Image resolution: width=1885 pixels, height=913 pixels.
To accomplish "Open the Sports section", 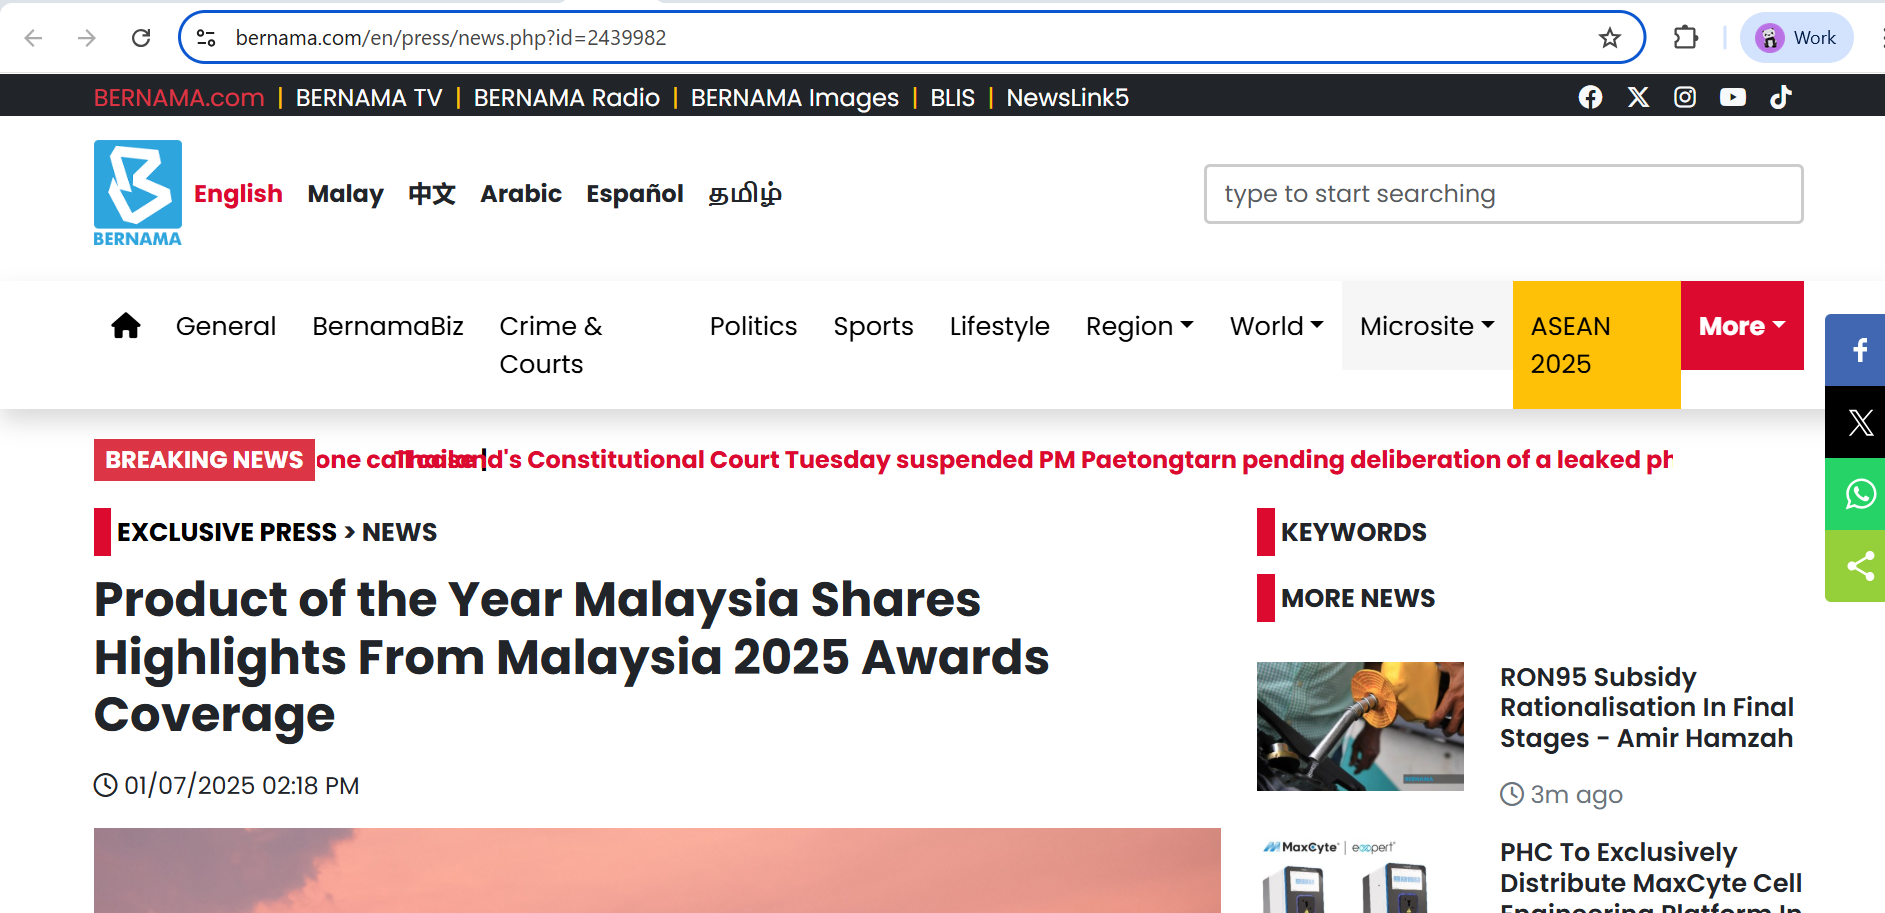I will click(x=873, y=326).
